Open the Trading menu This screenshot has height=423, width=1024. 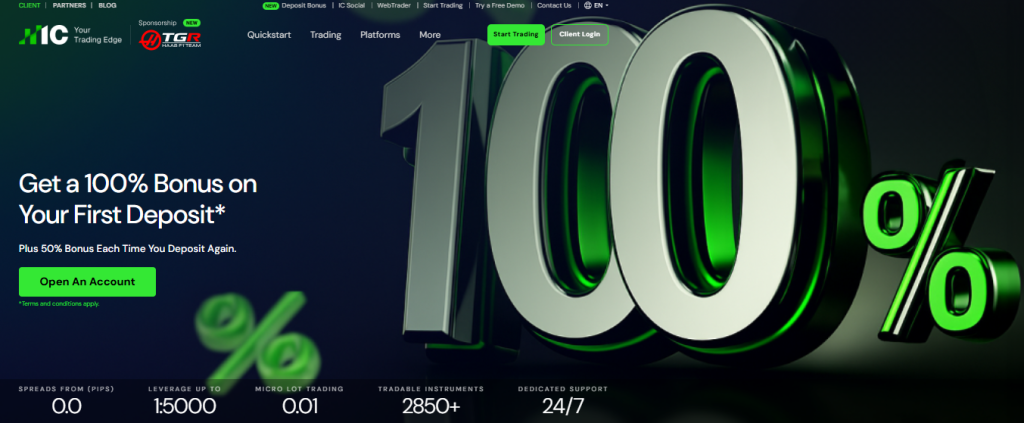[326, 35]
